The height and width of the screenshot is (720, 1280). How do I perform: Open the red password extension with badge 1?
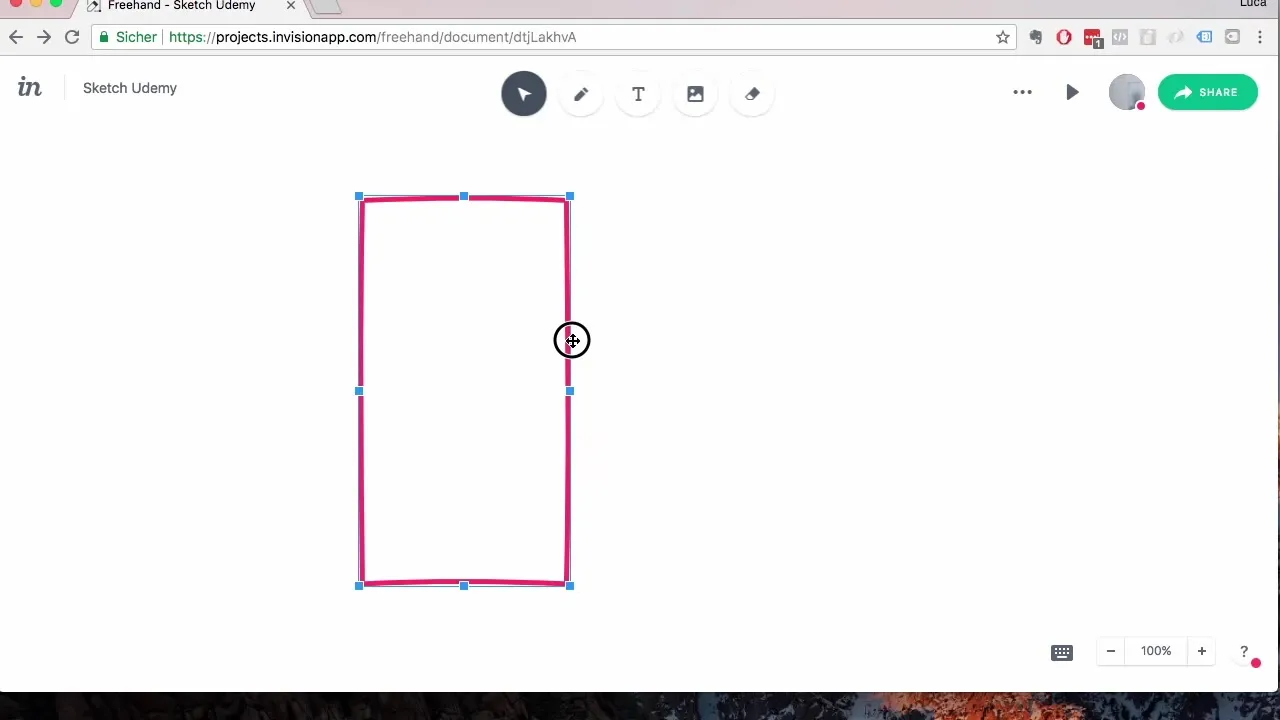coord(1093,38)
